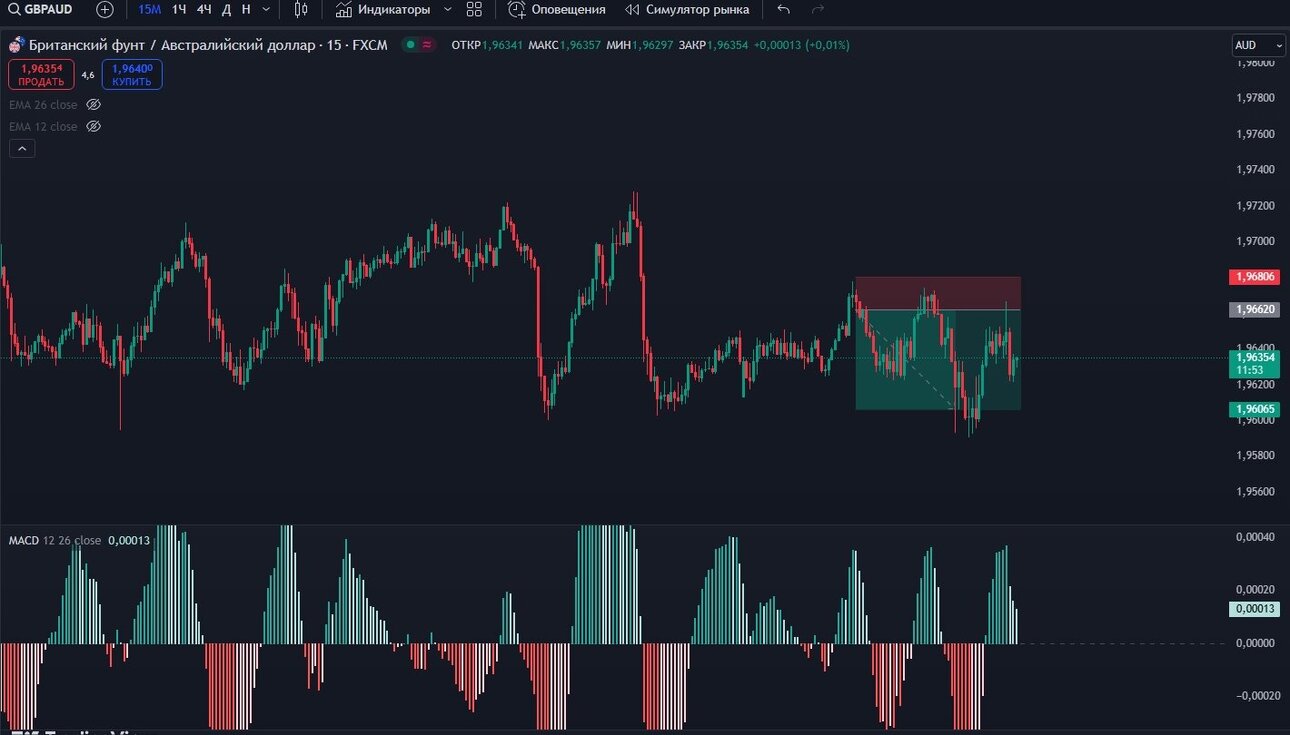
Task: Open Оповещения alerts
Action: tap(557, 9)
